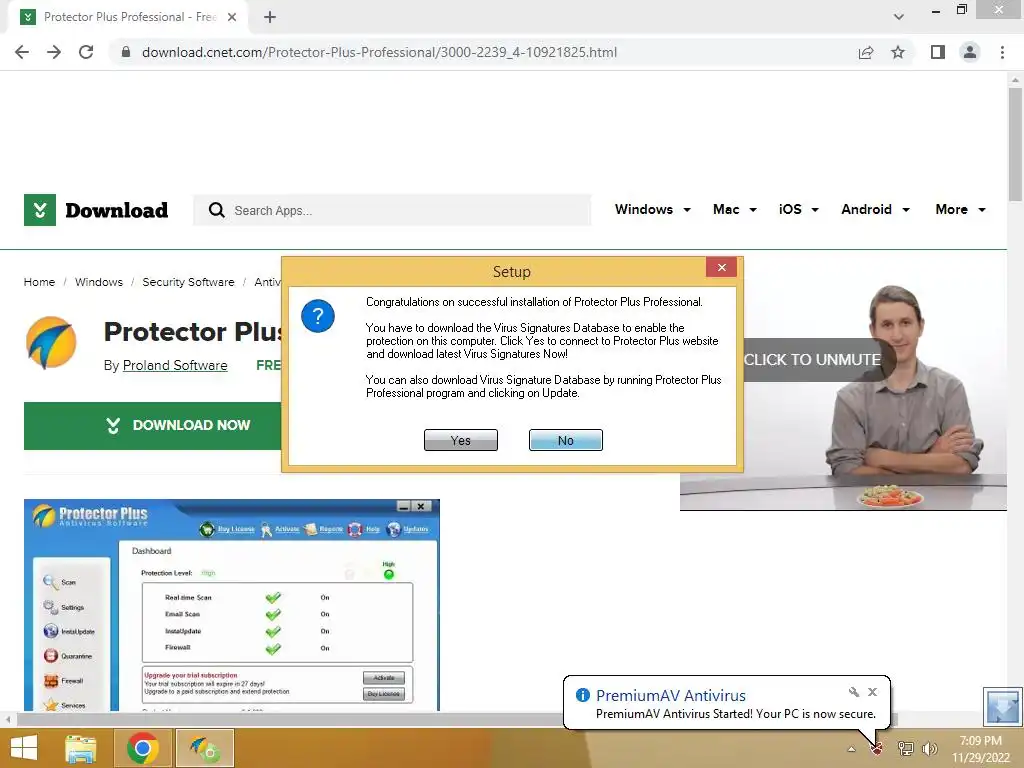Viewport: 1024px width, 768px height.
Task: Open the Protector Plus dashboard screenshot
Action: click(x=232, y=605)
